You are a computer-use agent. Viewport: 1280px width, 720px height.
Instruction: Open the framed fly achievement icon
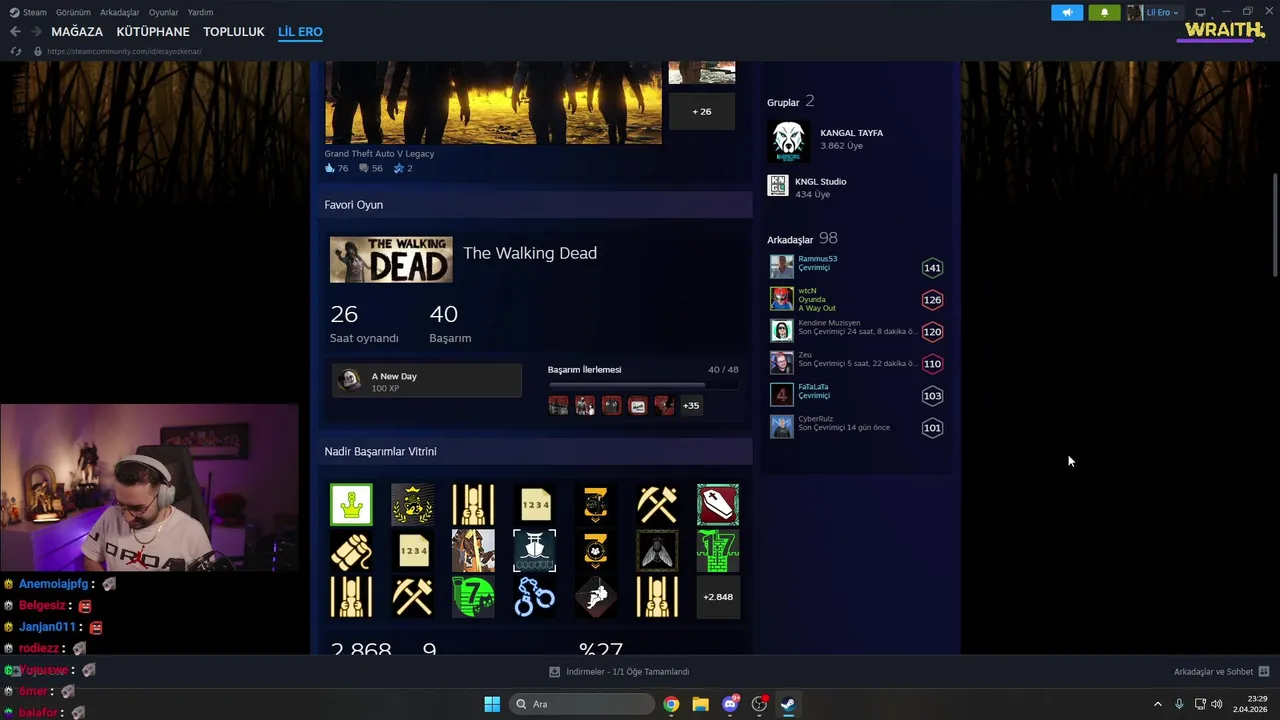pos(657,551)
